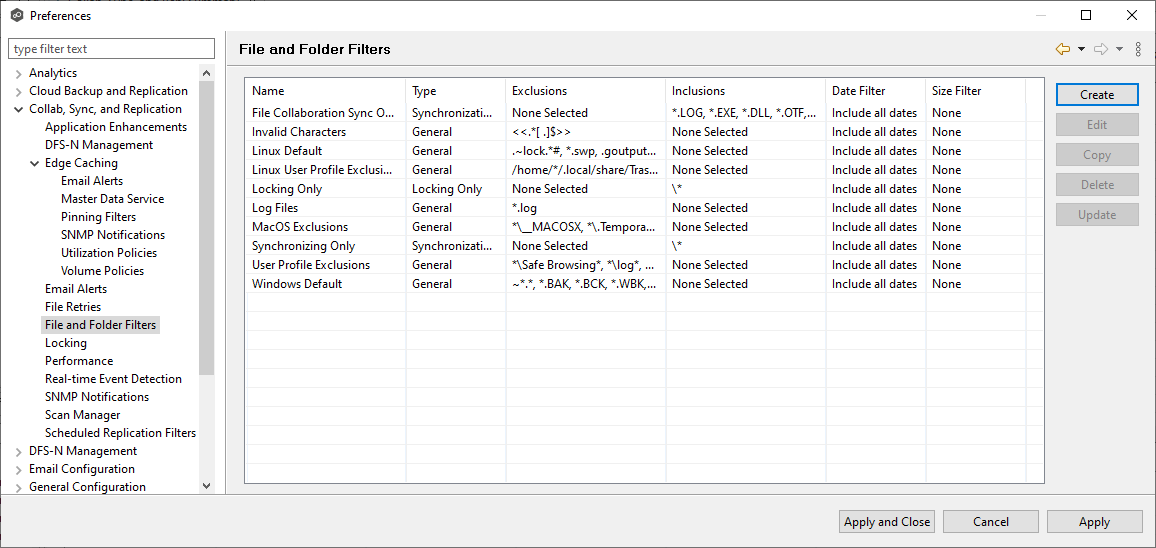Click the Edit button
The height and width of the screenshot is (548, 1156).
(x=1097, y=125)
